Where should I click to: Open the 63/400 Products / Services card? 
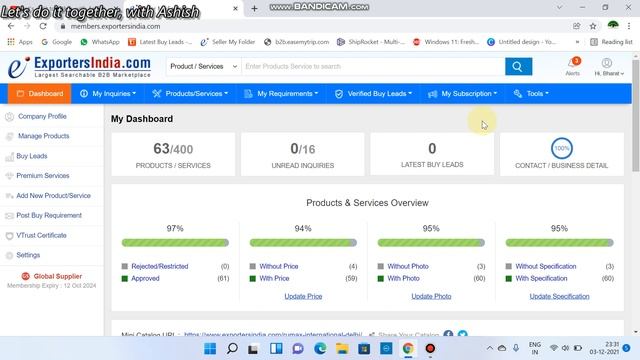pyautogui.click(x=173, y=154)
